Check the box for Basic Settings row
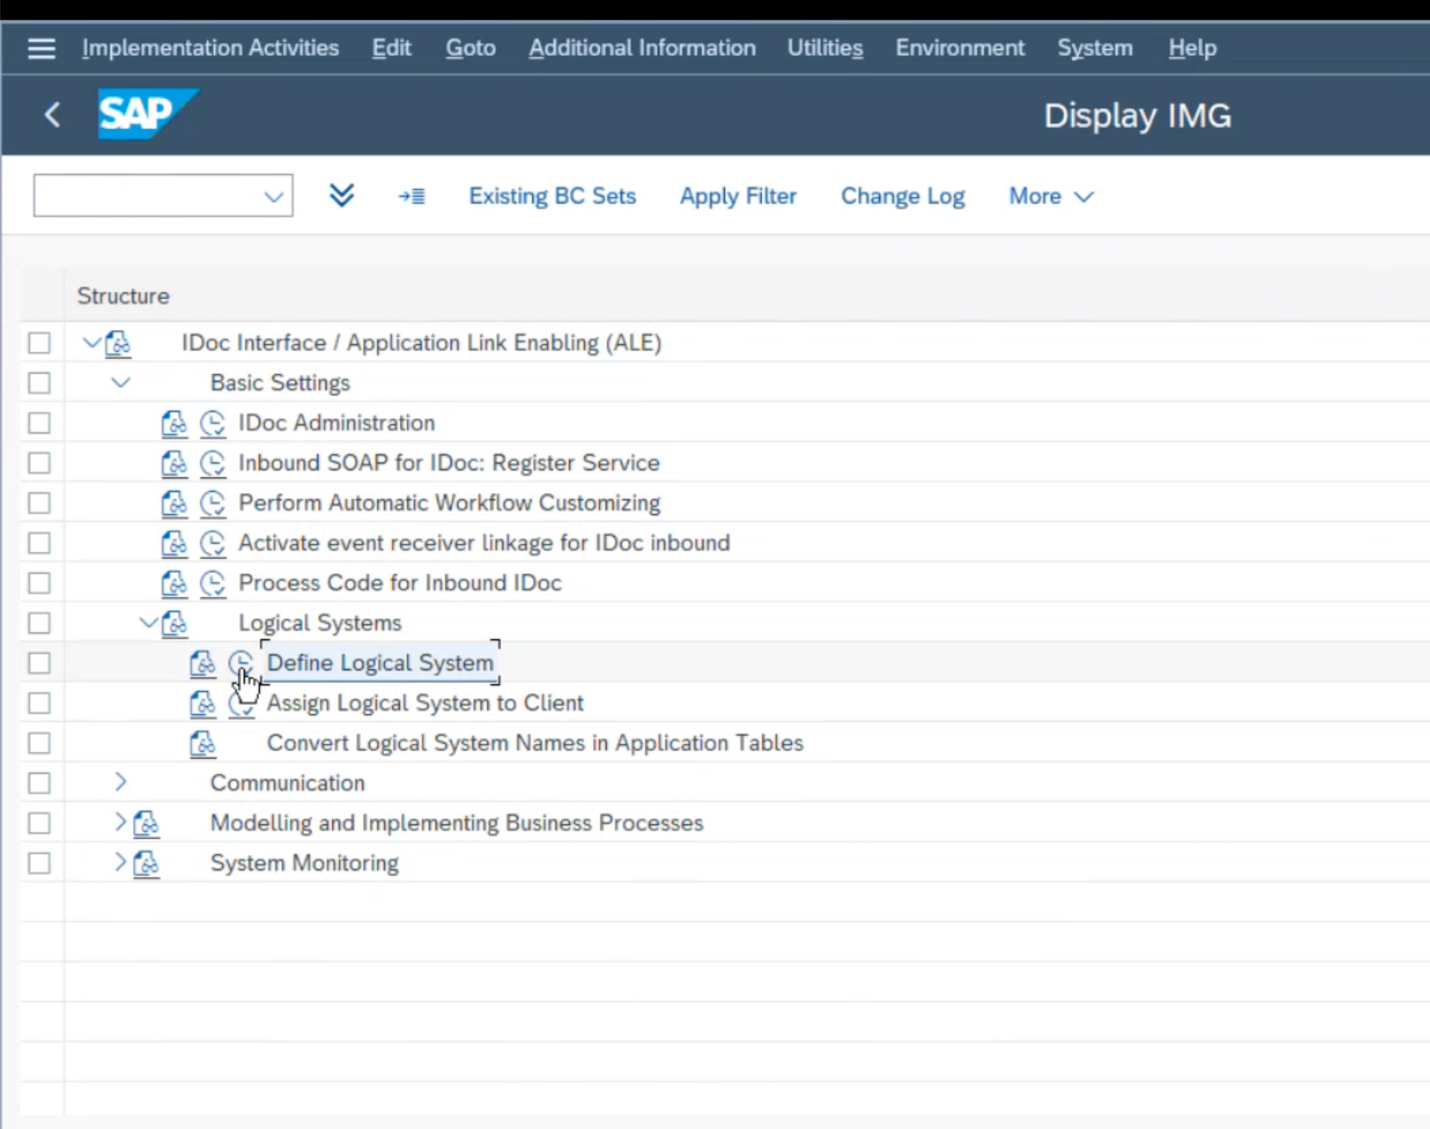This screenshot has width=1430, height=1129. [39, 383]
